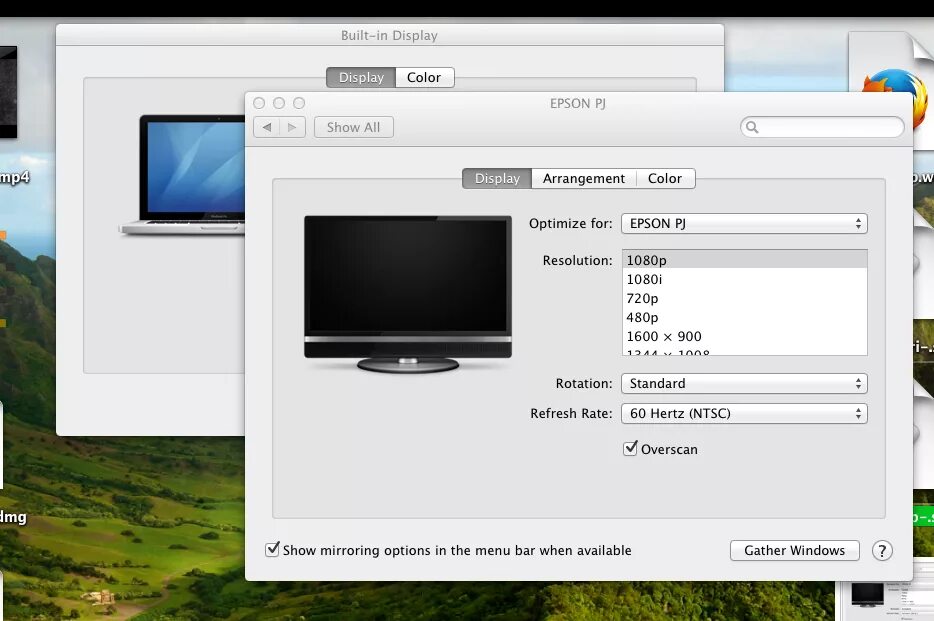The image size is (934, 621).
Task: Toggle Show mirroring options in menu bar checkbox
Action: 272,549
